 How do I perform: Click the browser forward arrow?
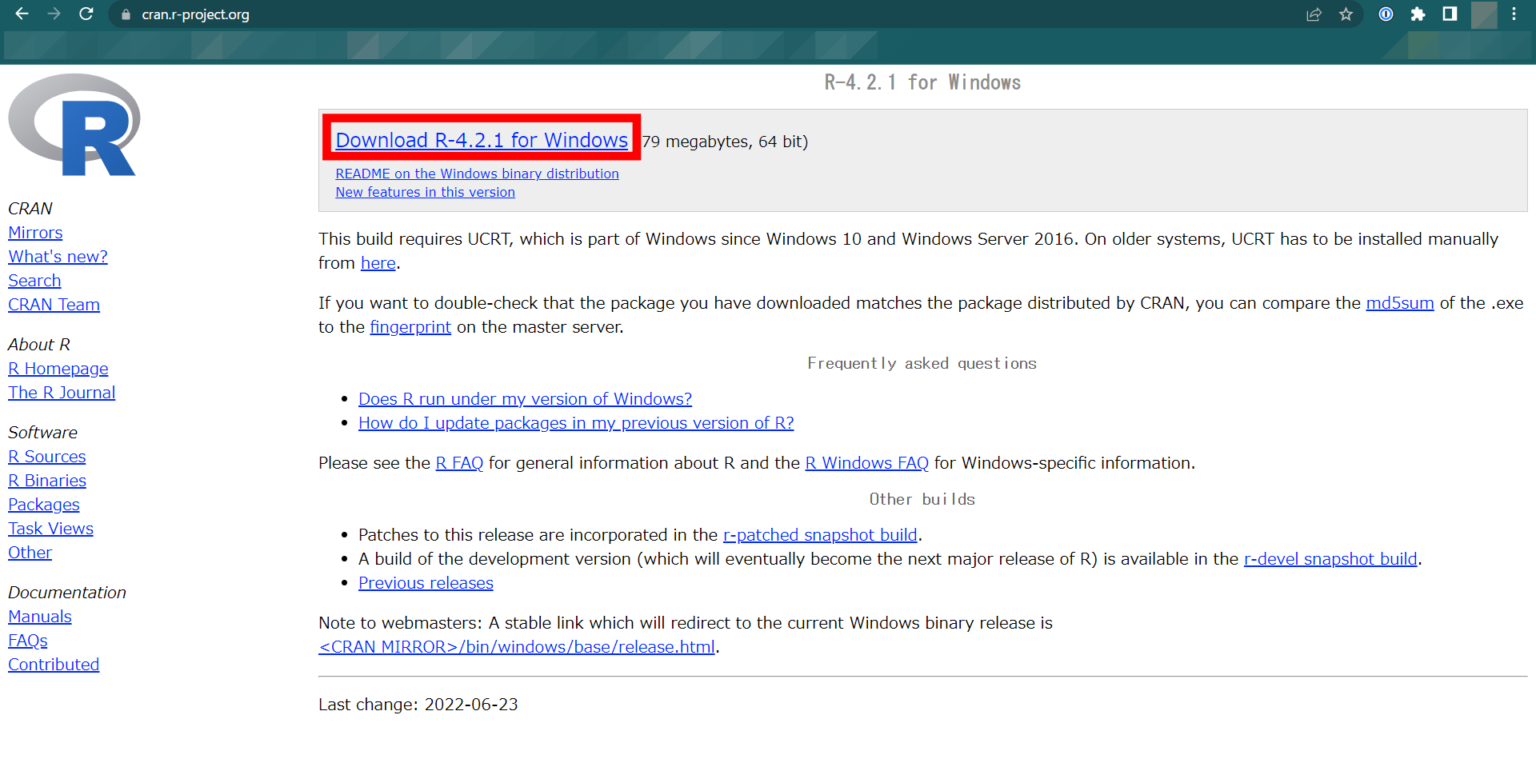tap(53, 14)
